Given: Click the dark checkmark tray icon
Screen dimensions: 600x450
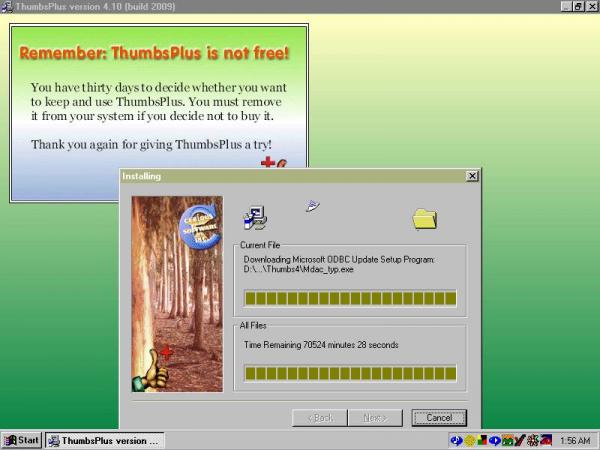Looking at the screenshot, I should pyautogui.click(x=520, y=441).
